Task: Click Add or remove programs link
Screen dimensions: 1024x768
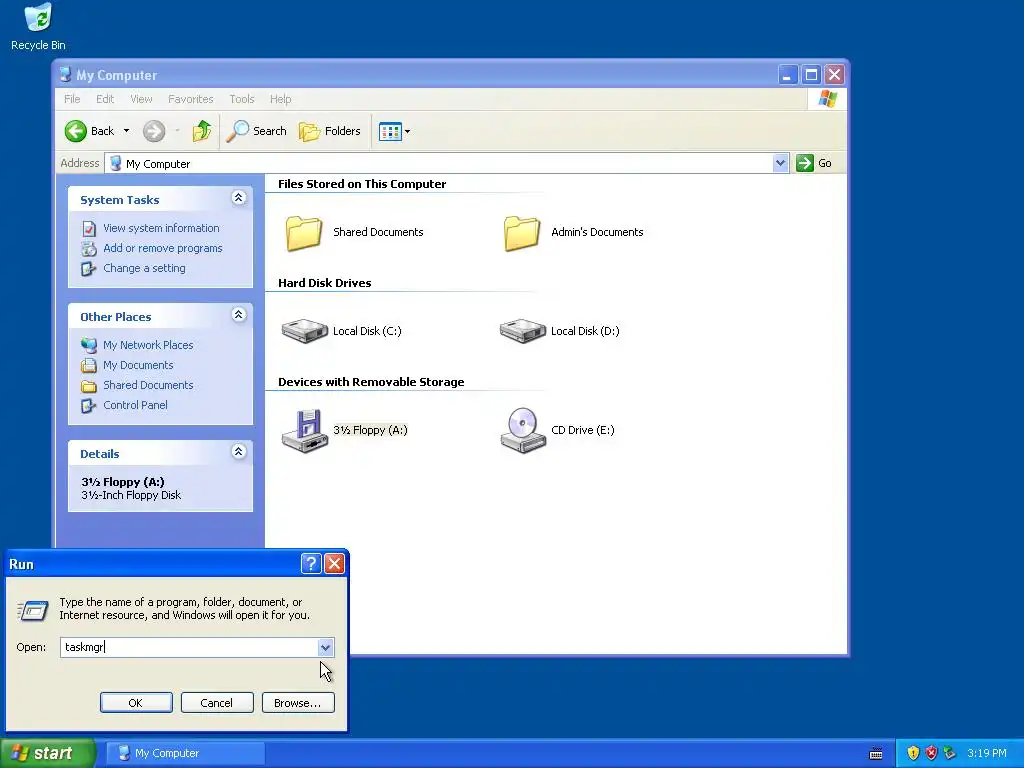Action: [x=163, y=248]
